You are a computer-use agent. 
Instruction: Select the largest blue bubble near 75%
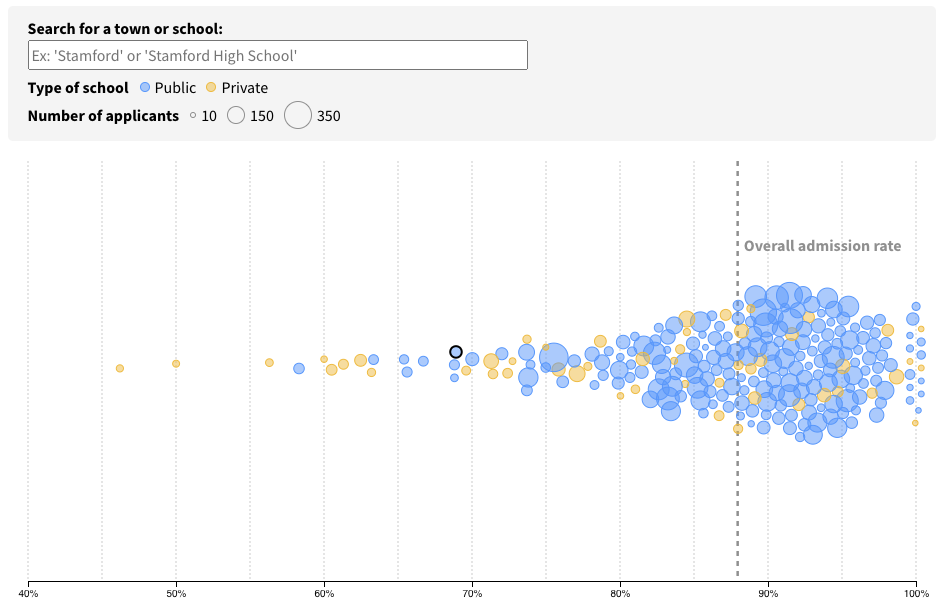[x=554, y=358]
